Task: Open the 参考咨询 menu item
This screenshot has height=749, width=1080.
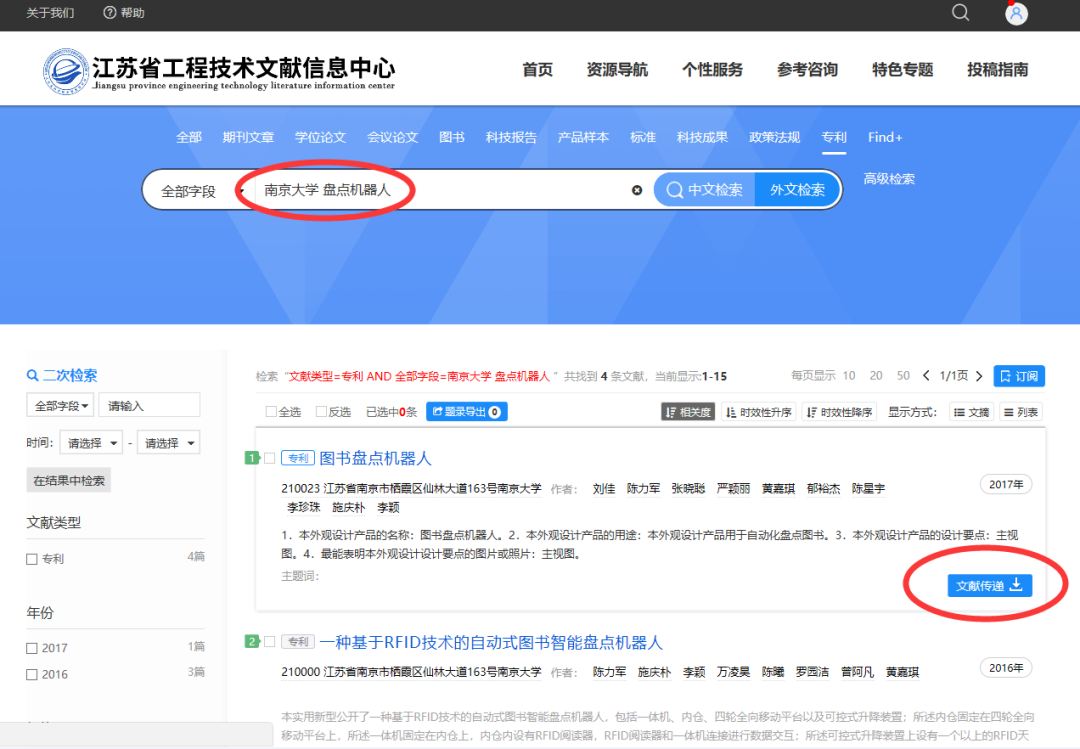Action: pos(807,70)
